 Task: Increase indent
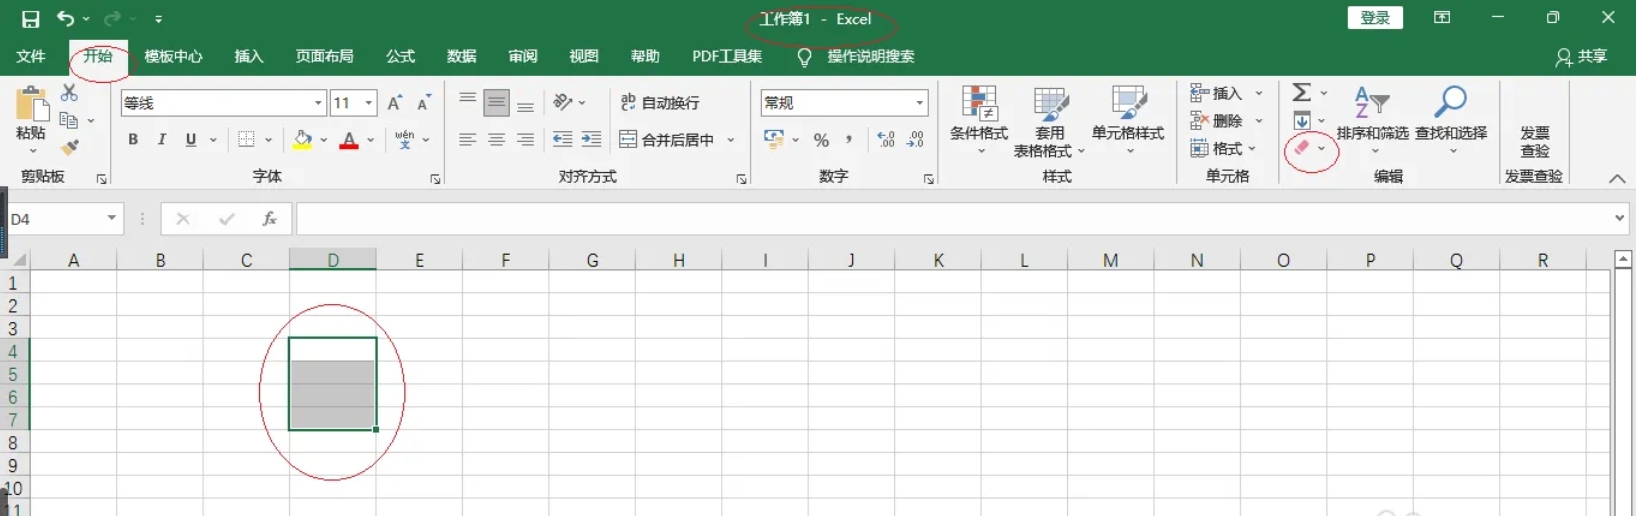click(592, 140)
